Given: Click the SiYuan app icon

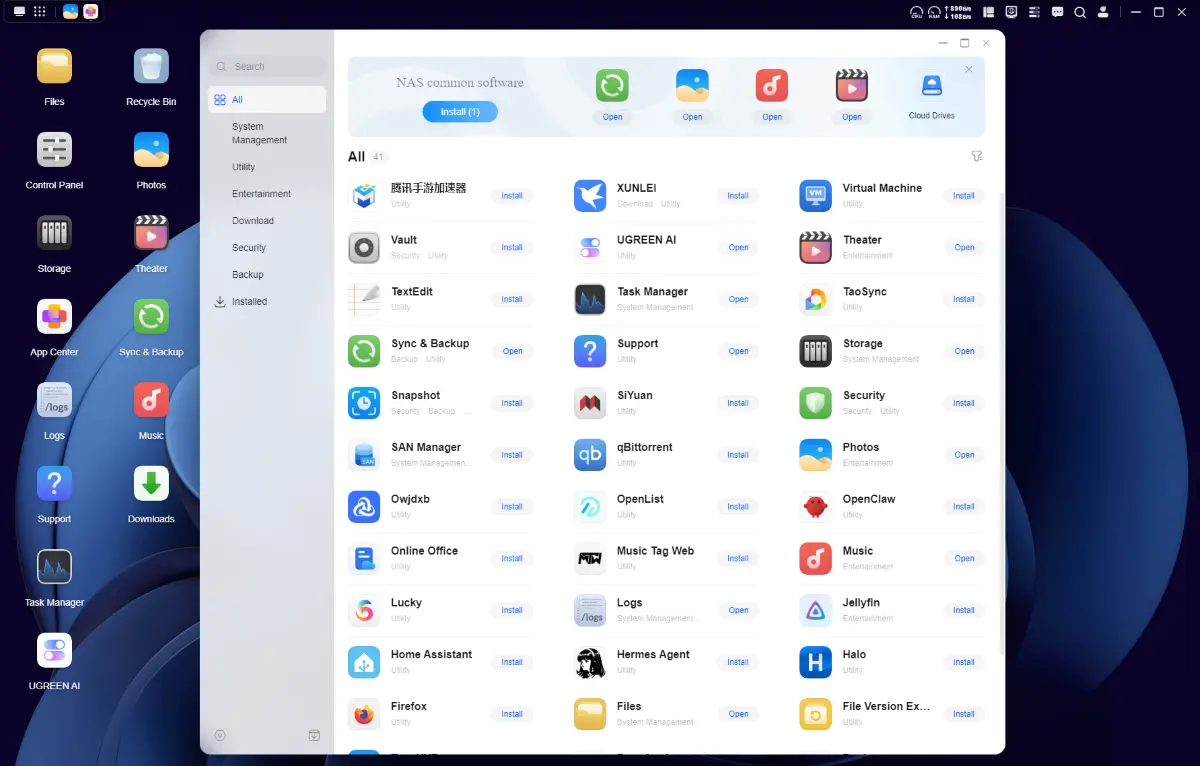Looking at the screenshot, I should 590,403.
